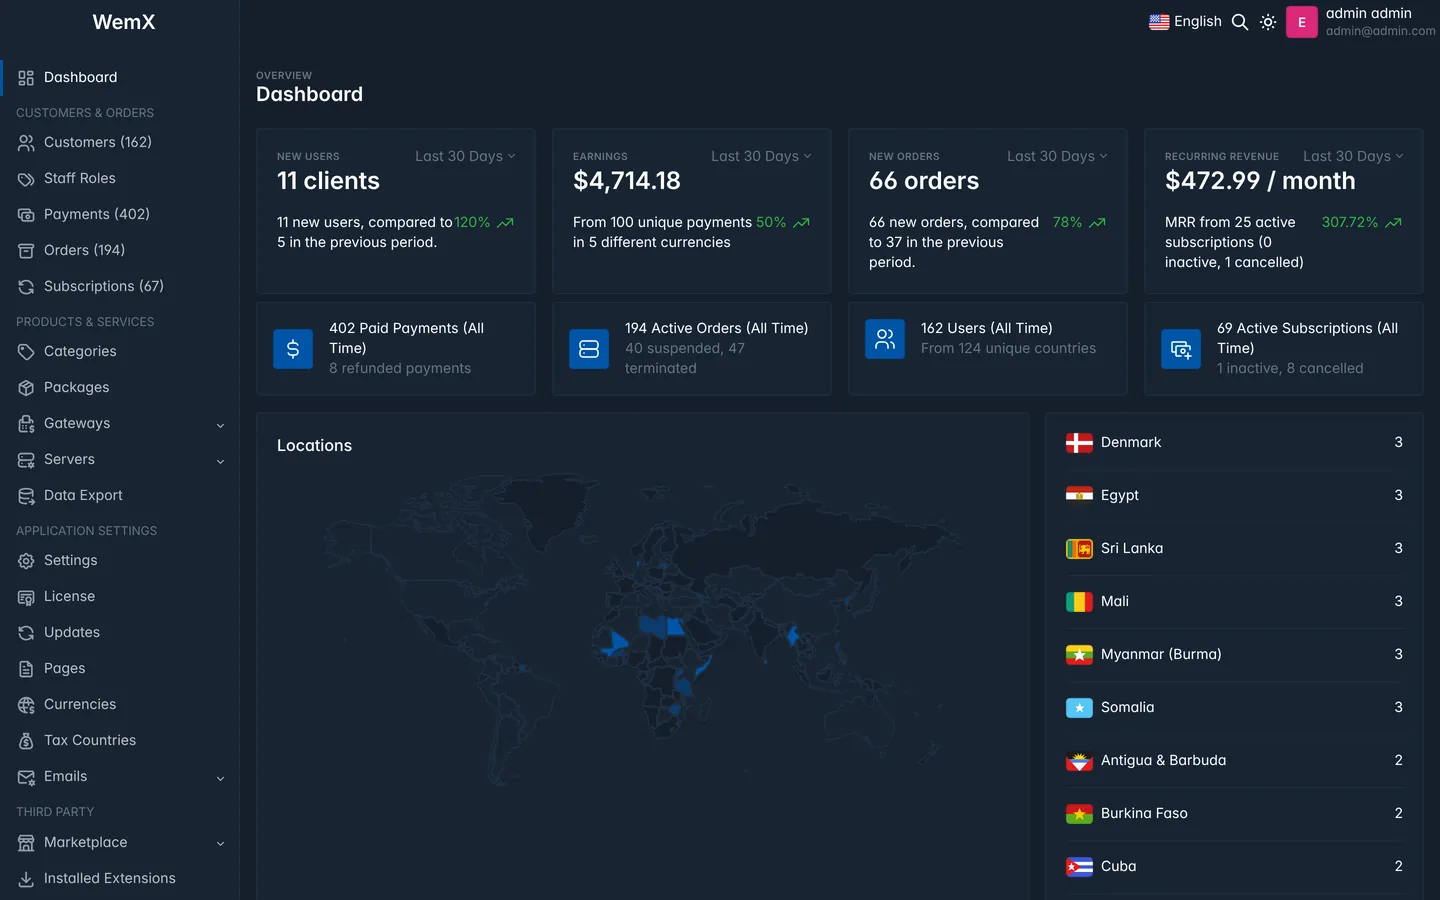
Task: Click the Users people icon card
Action: tap(885, 339)
